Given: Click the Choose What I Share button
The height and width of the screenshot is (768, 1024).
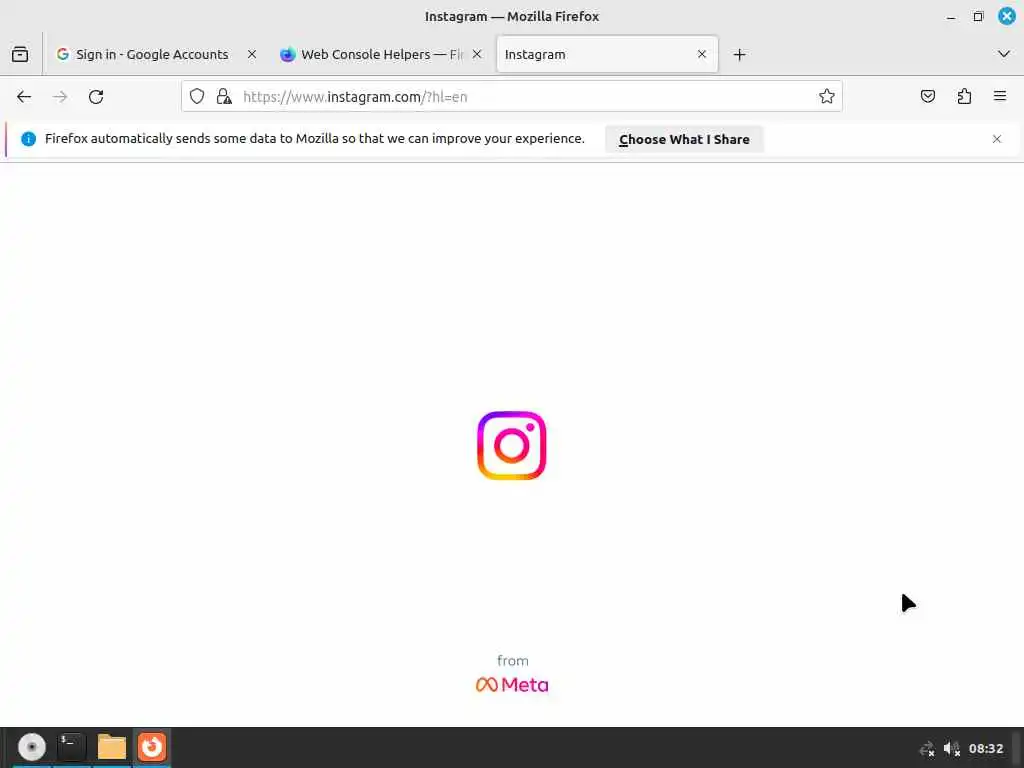Looking at the screenshot, I should click(684, 139).
